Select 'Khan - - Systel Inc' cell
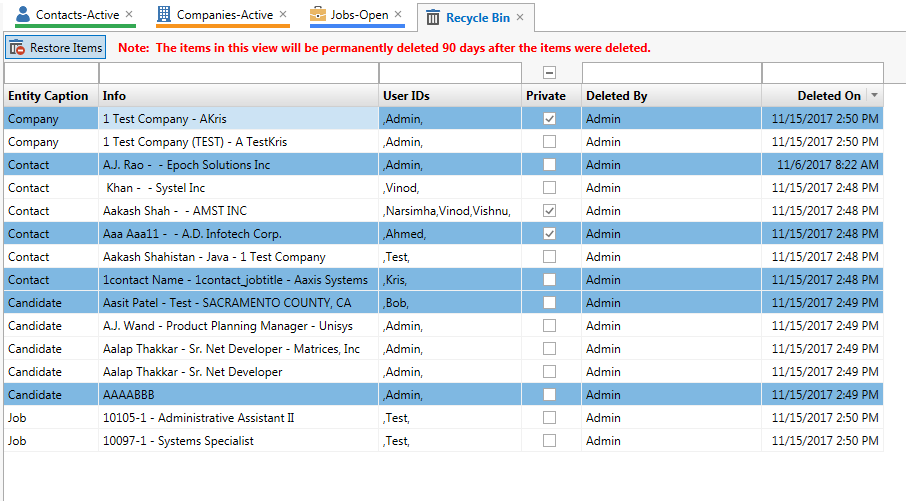 point(239,188)
